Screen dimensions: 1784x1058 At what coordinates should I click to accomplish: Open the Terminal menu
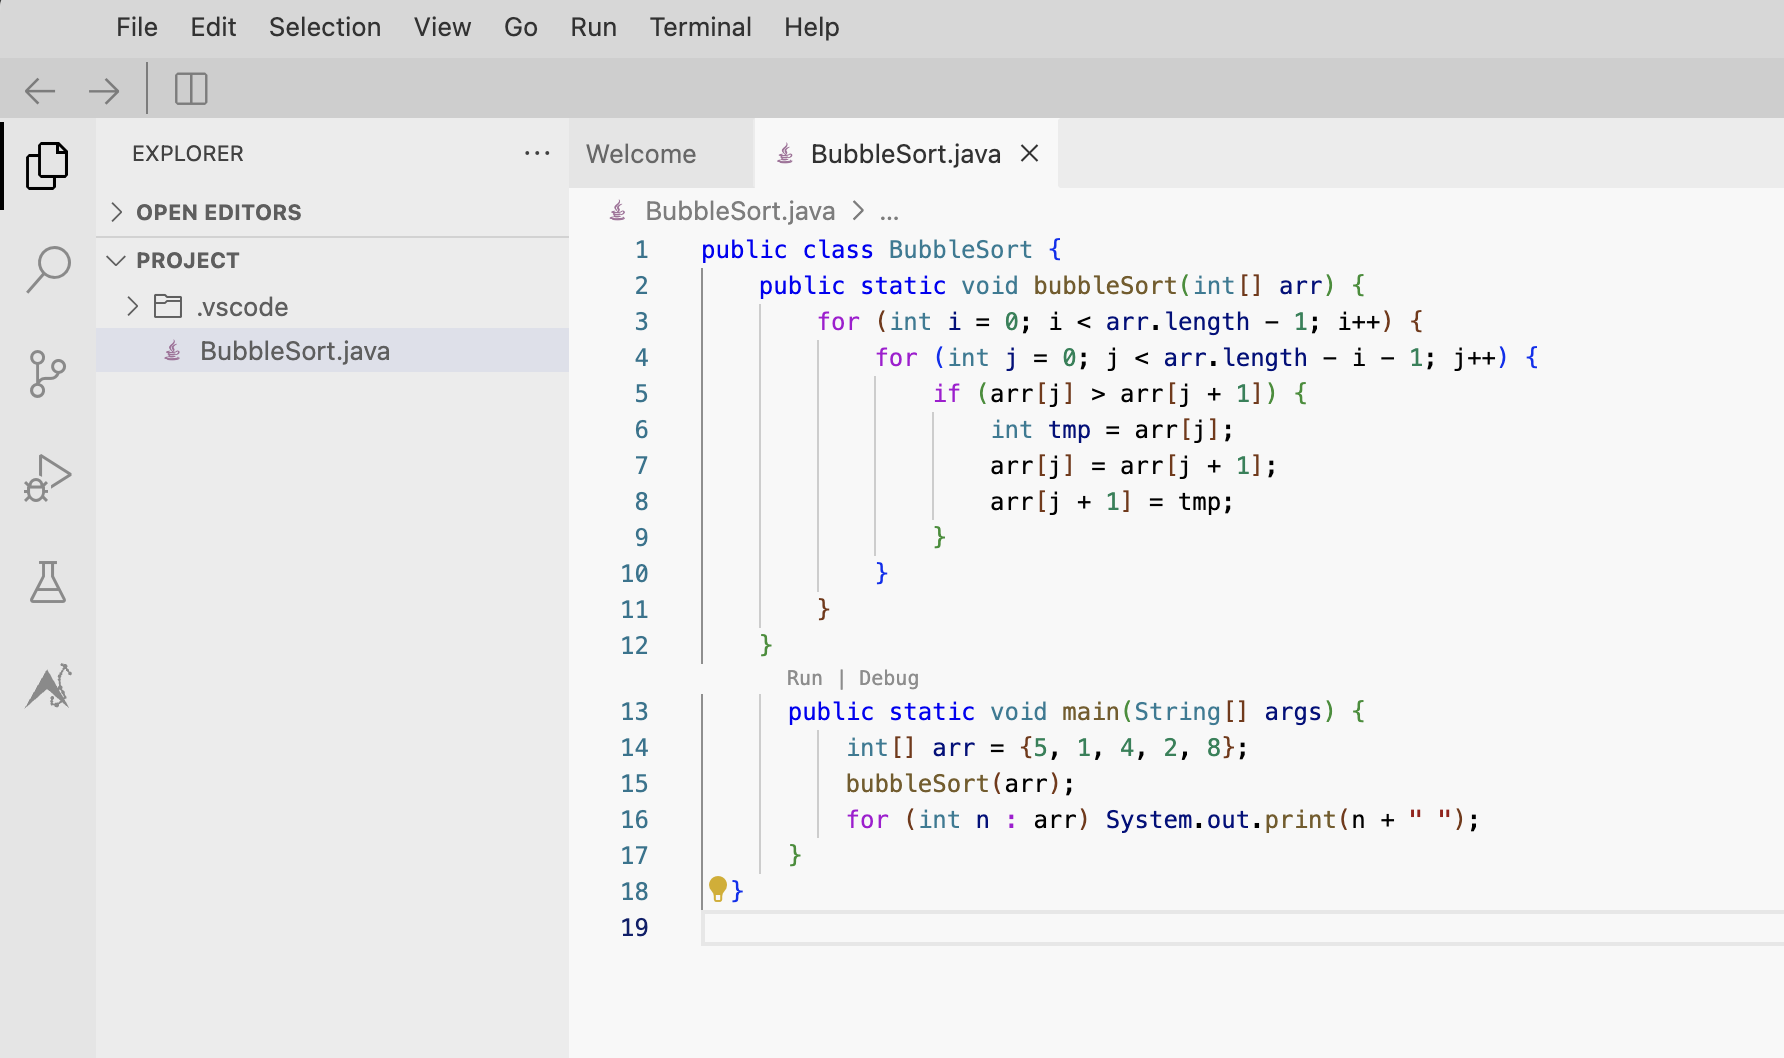(x=701, y=27)
